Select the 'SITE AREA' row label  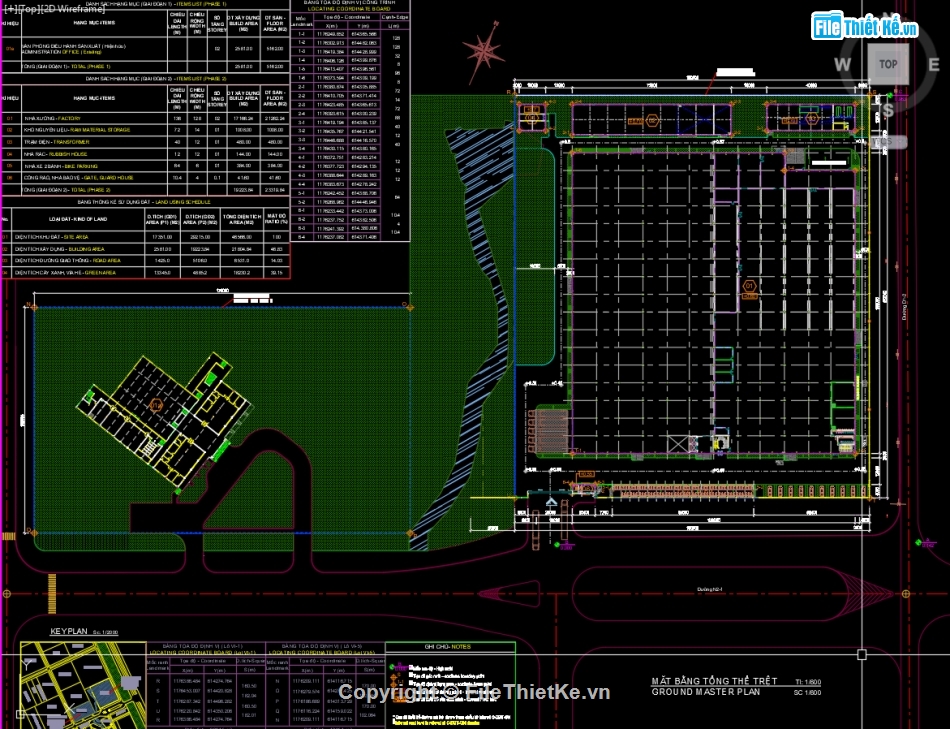[76, 237]
